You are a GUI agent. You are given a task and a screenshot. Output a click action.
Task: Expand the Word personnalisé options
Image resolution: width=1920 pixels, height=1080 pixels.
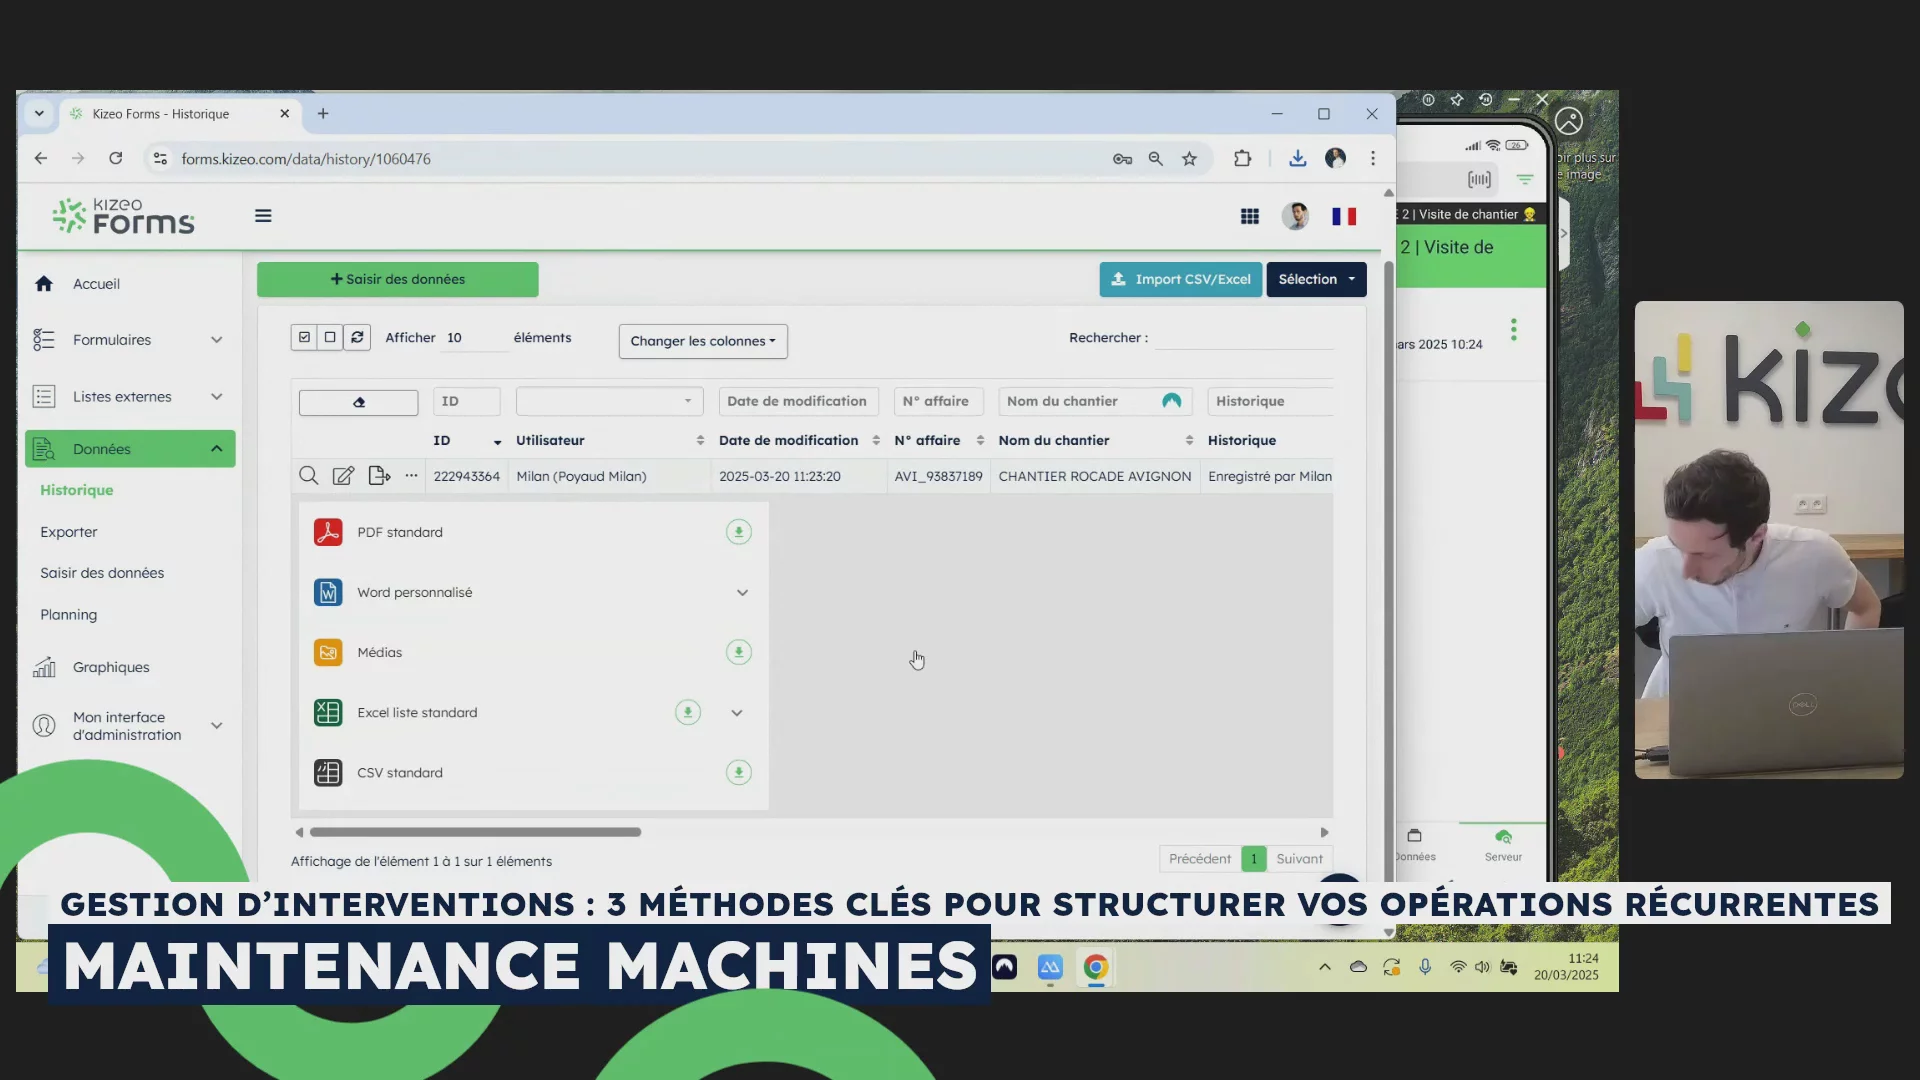click(x=742, y=592)
